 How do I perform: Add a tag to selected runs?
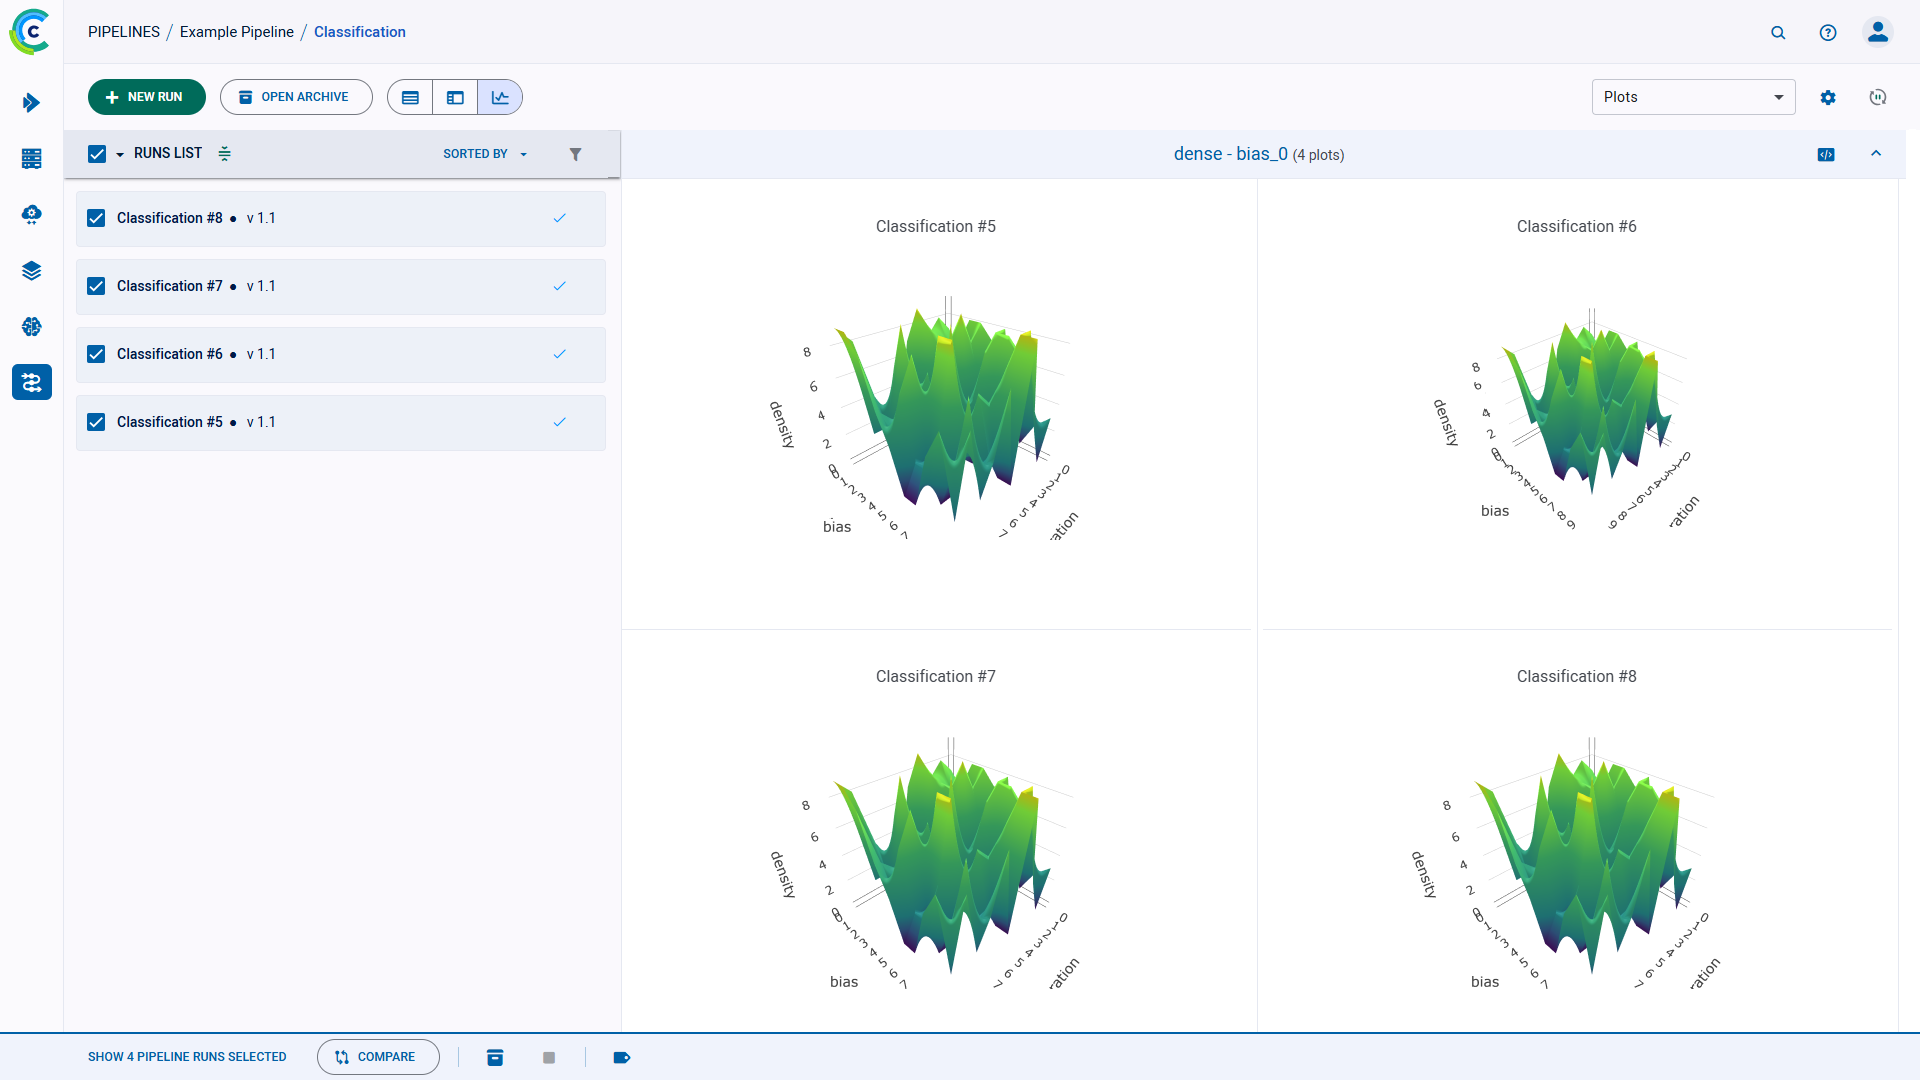pyautogui.click(x=622, y=1057)
